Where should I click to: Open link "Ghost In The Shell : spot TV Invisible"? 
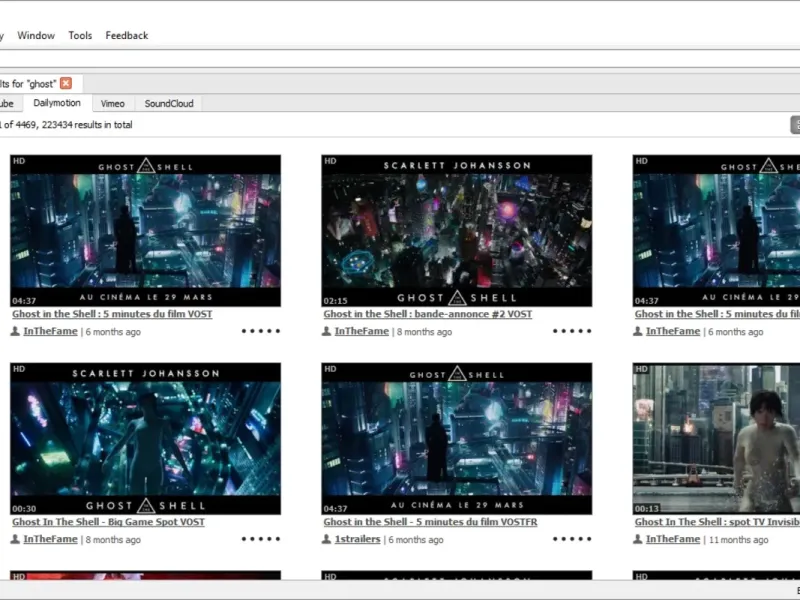point(717,522)
